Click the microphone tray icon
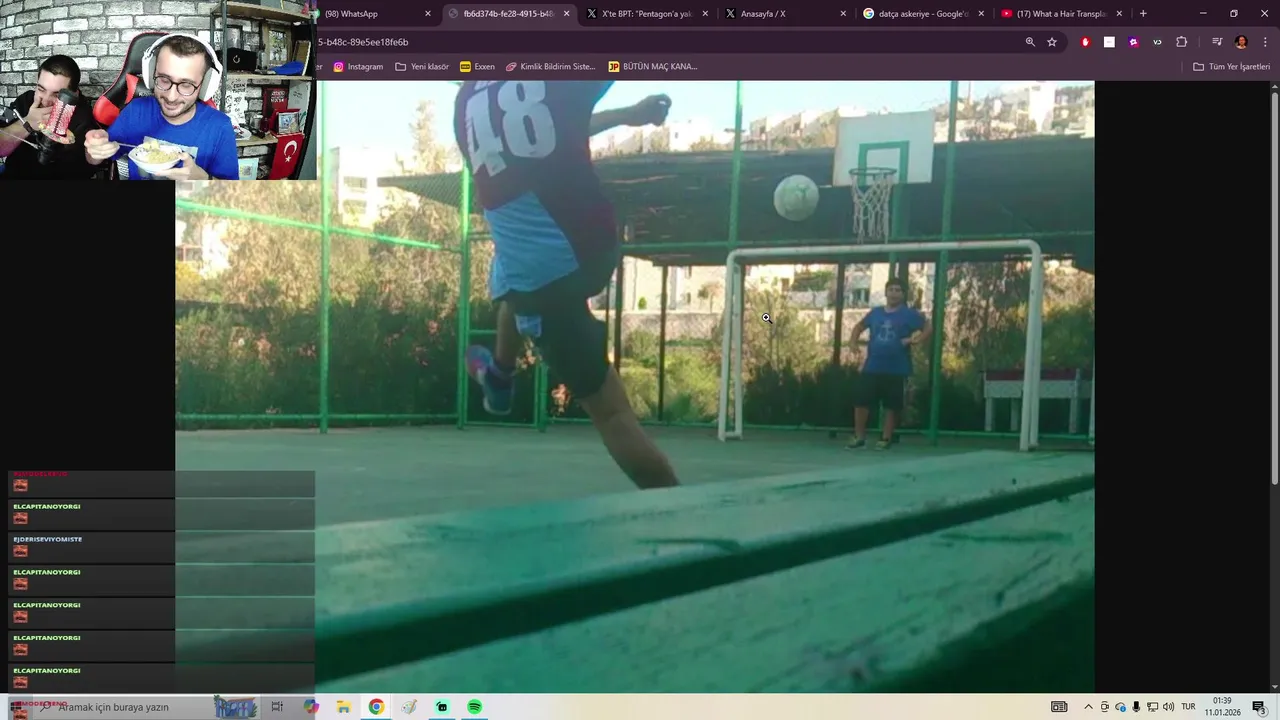 tap(1136, 707)
